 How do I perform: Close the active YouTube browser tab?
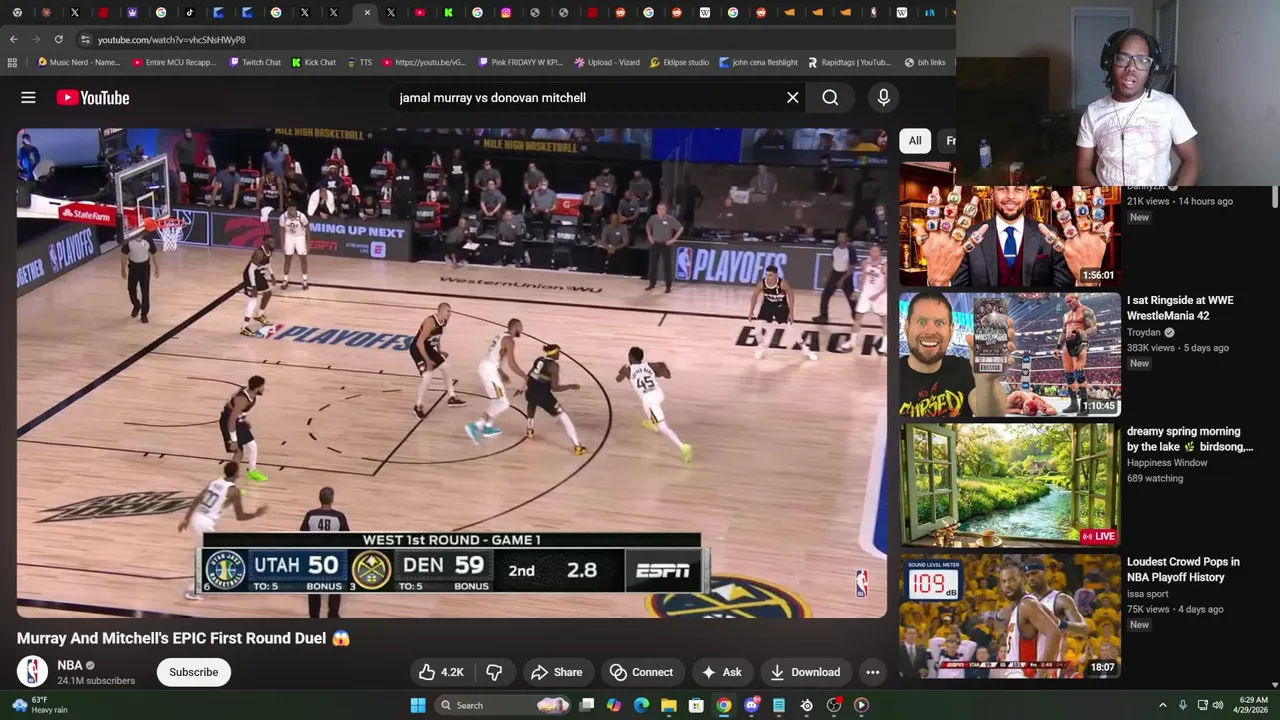pos(367,13)
